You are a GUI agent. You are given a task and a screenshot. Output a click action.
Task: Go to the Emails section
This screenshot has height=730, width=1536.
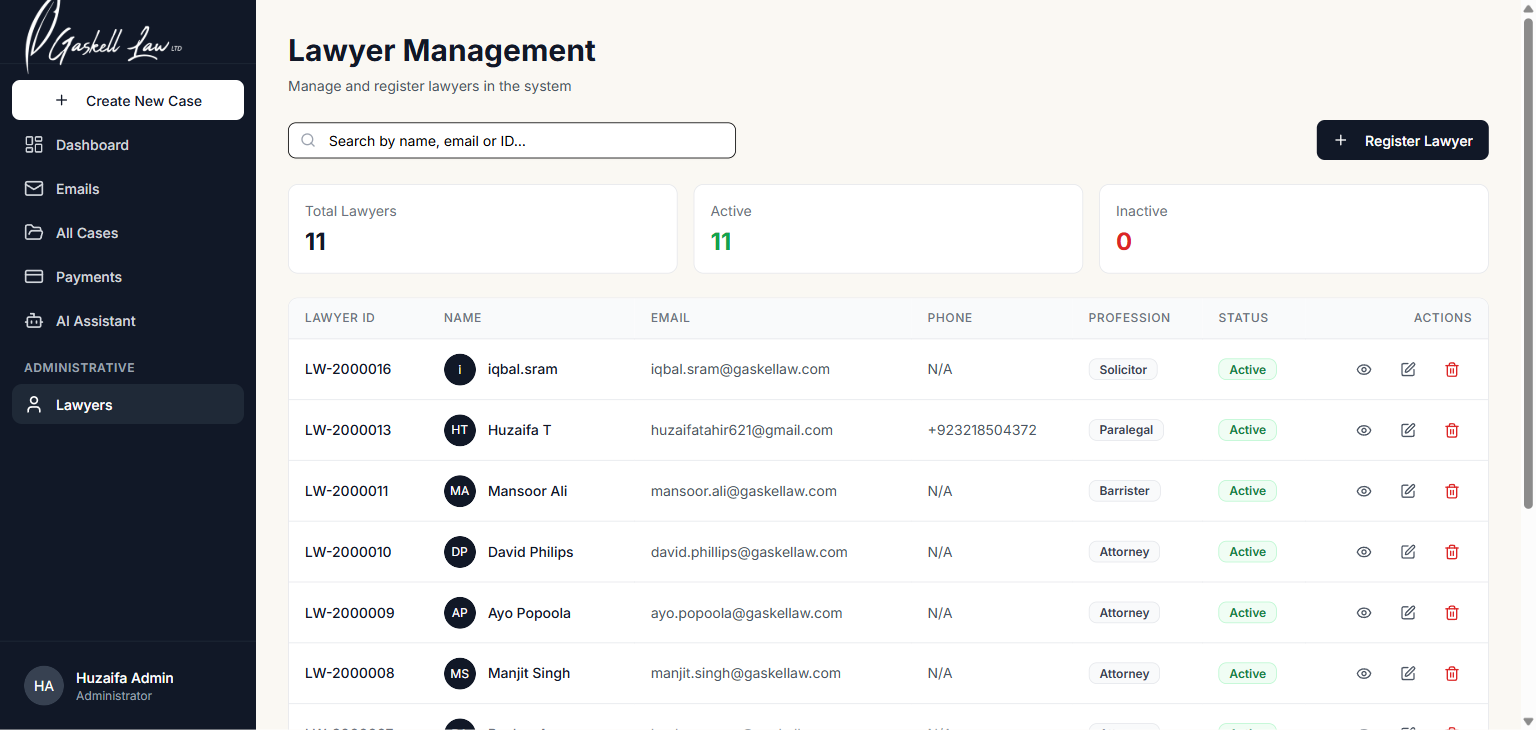77,189
